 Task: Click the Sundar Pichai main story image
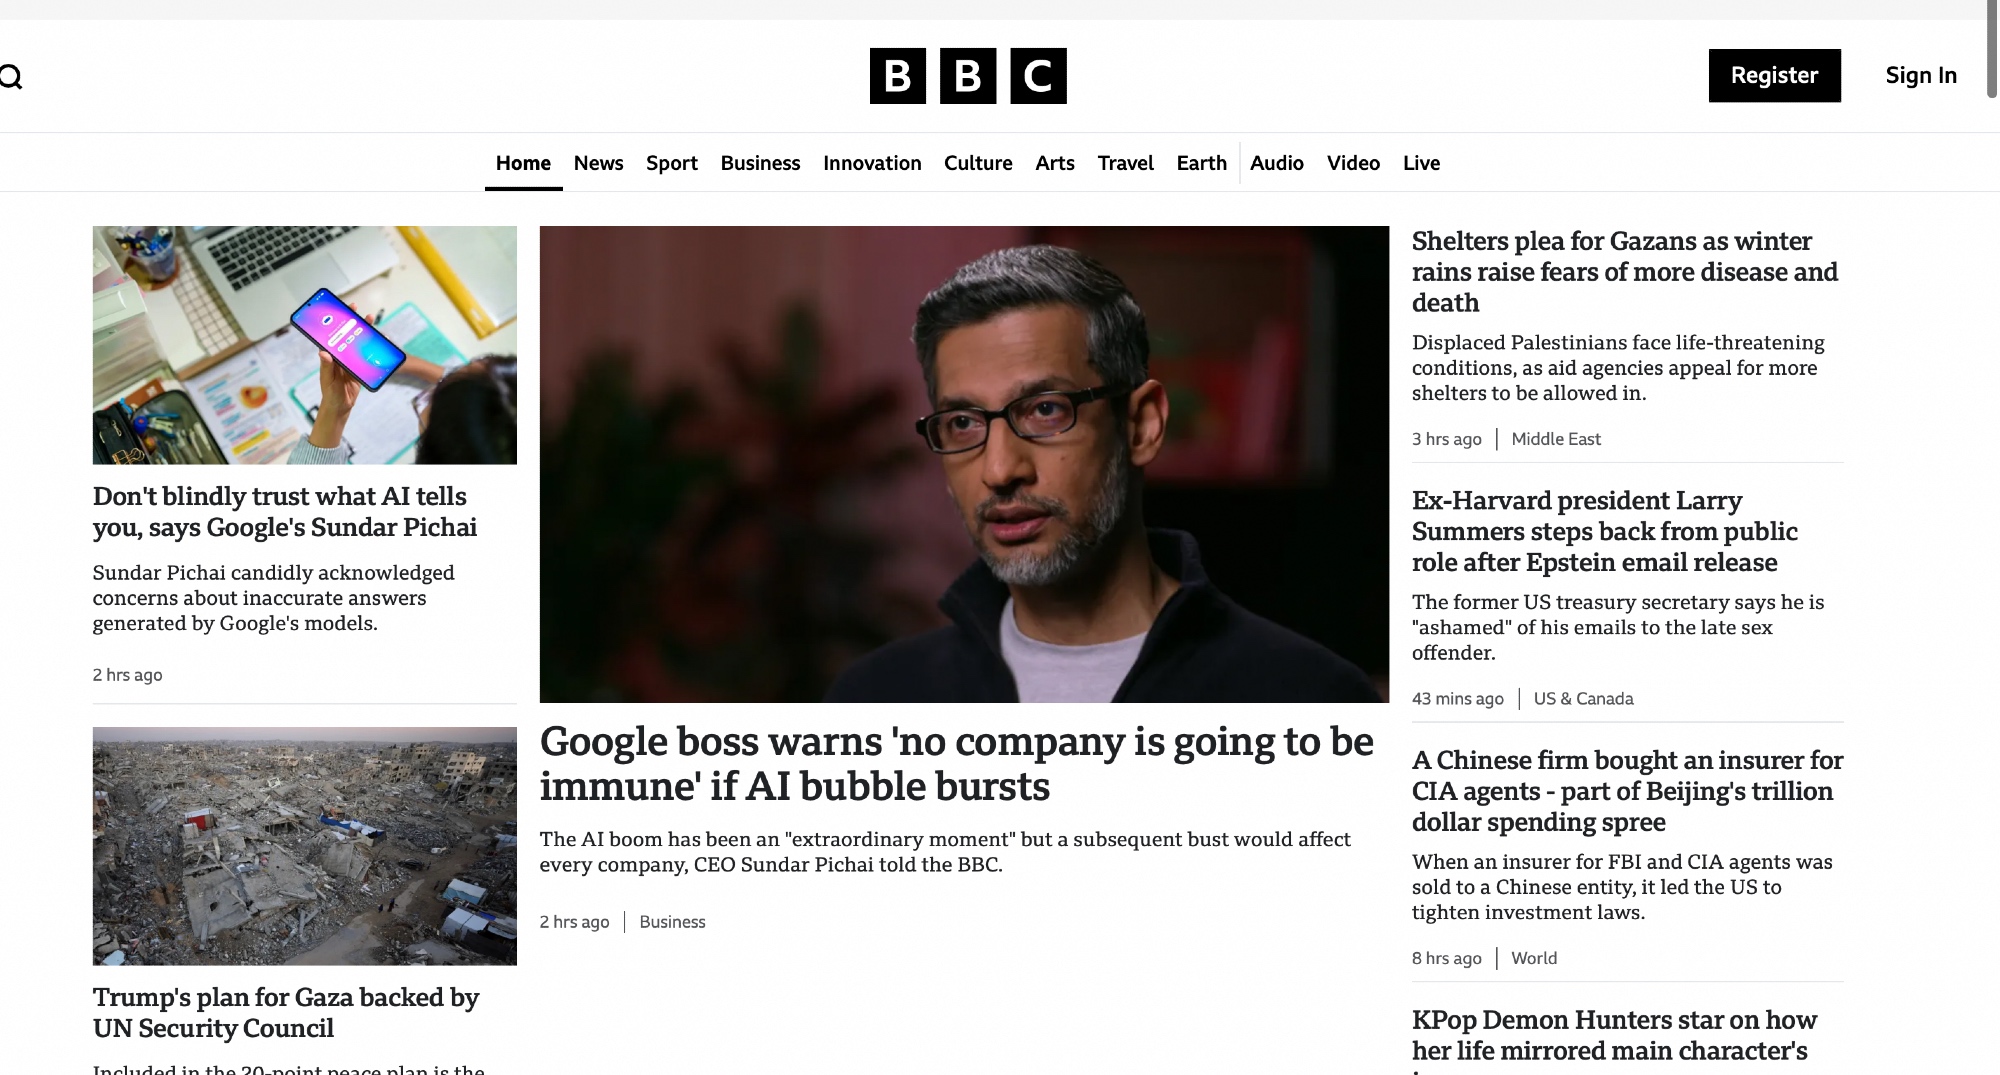tap(963, 464)
